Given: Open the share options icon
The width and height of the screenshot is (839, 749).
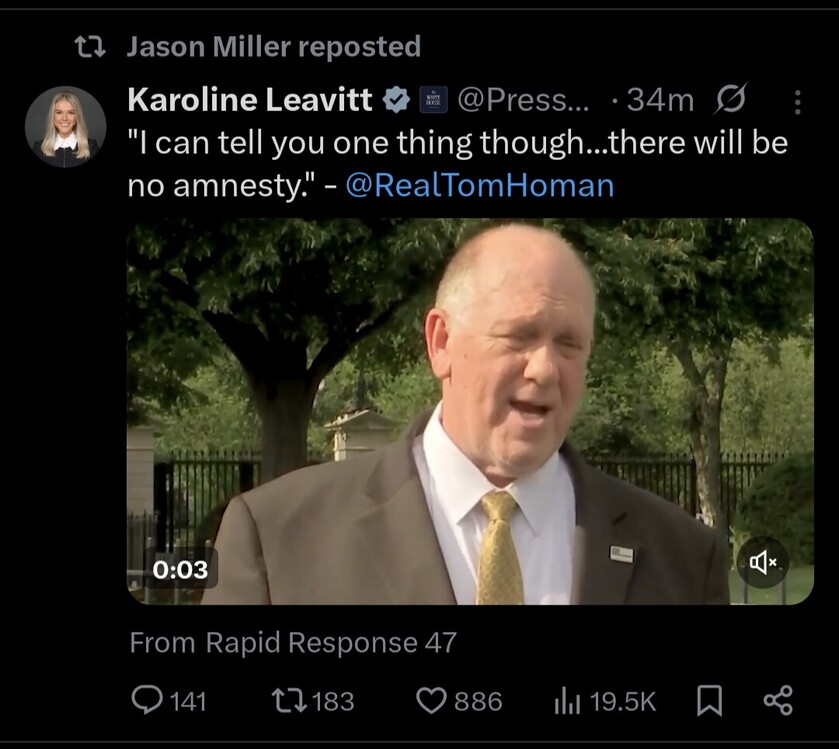Looking at the screenshot, I should [778, 700].
